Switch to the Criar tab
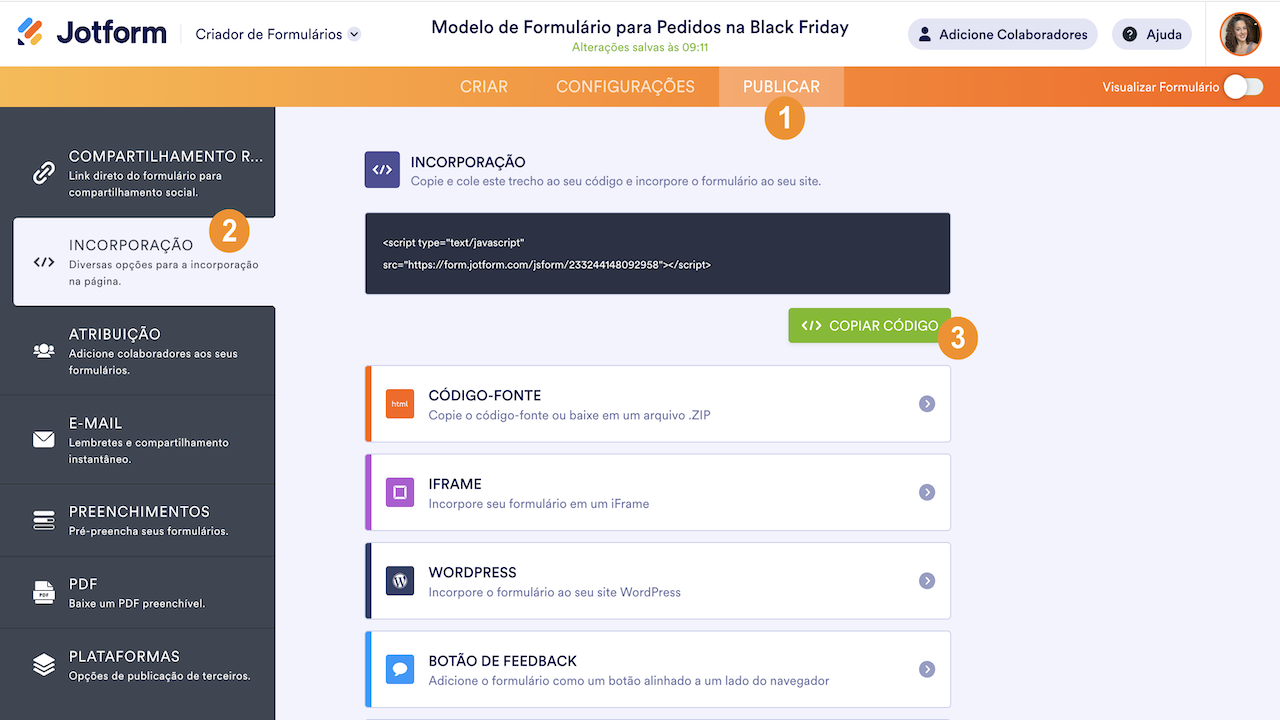This screenshot has height=720, width=1280. (484, 87)
